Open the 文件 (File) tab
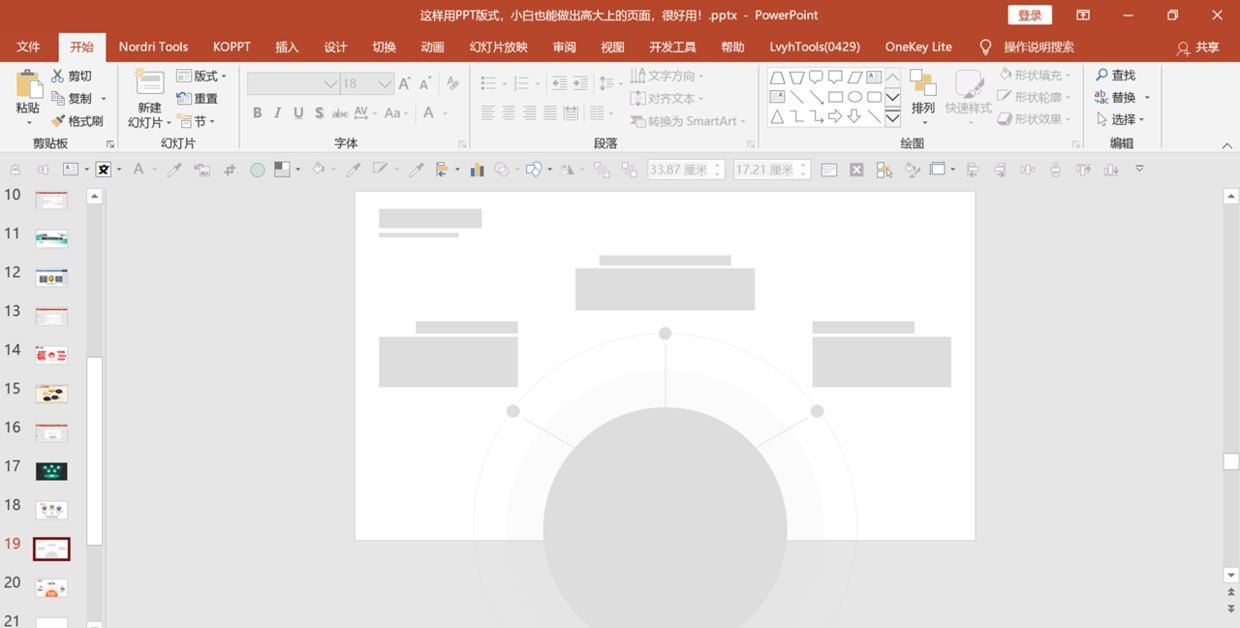1240x628 pixels. point(28,47)
